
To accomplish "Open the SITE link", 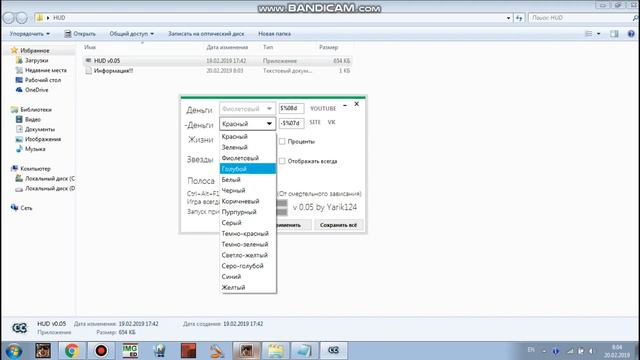I will (x=315, y=122).
